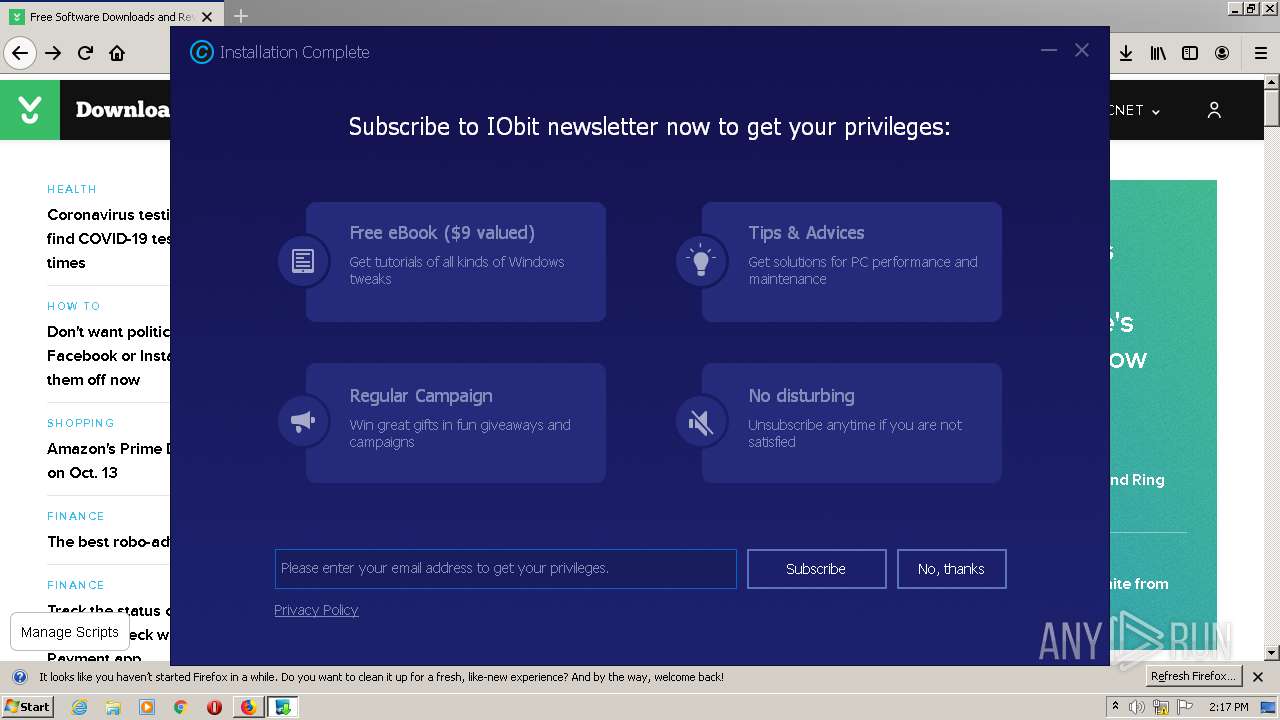This screenshot has height=720, width=1280.
Task: Open Windows Media Player on taskbar
Action: pos(147,707)
